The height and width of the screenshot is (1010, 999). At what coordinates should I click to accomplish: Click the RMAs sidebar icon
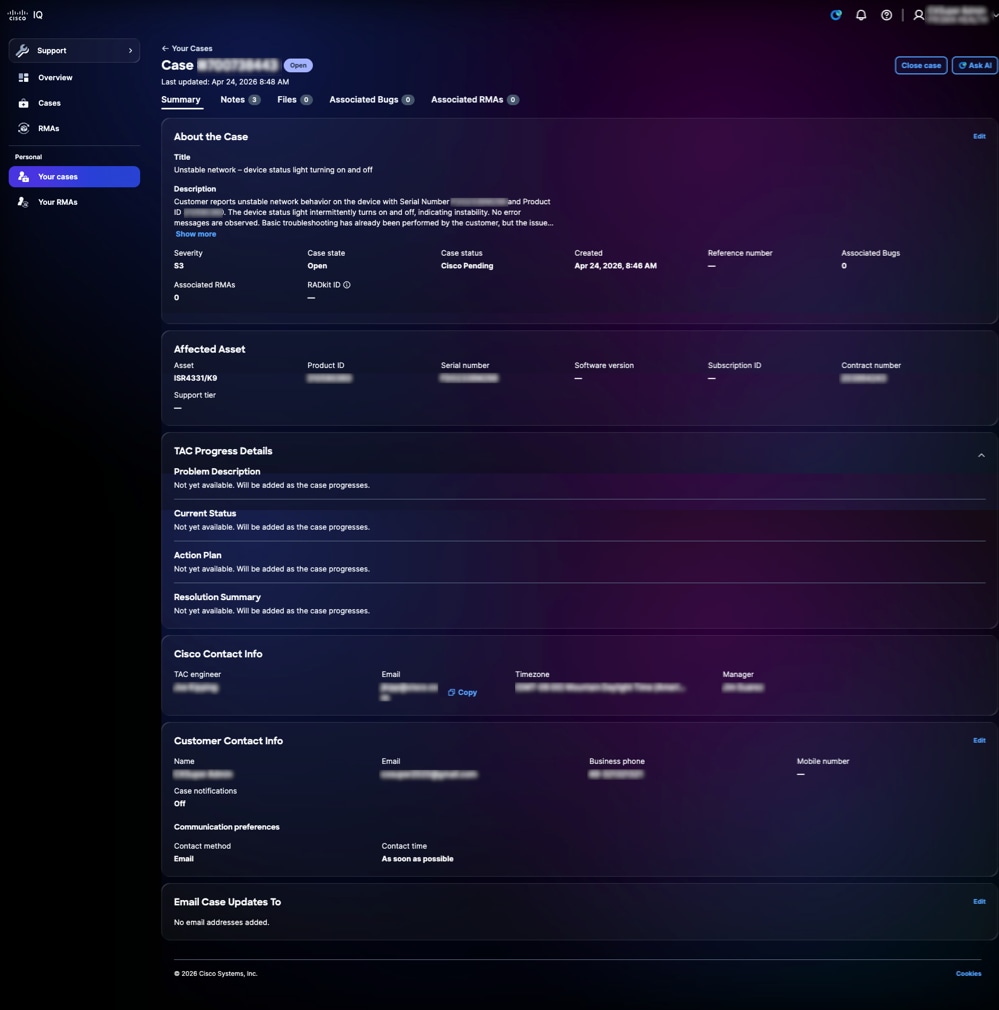(24, 128)
